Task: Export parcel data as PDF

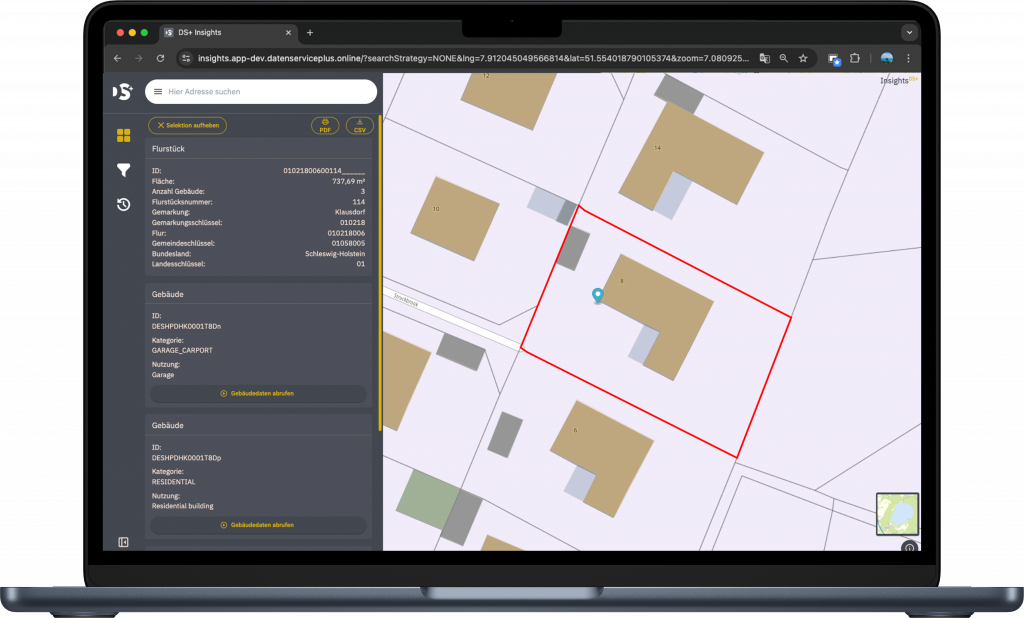Action: [x=325, y=126]
